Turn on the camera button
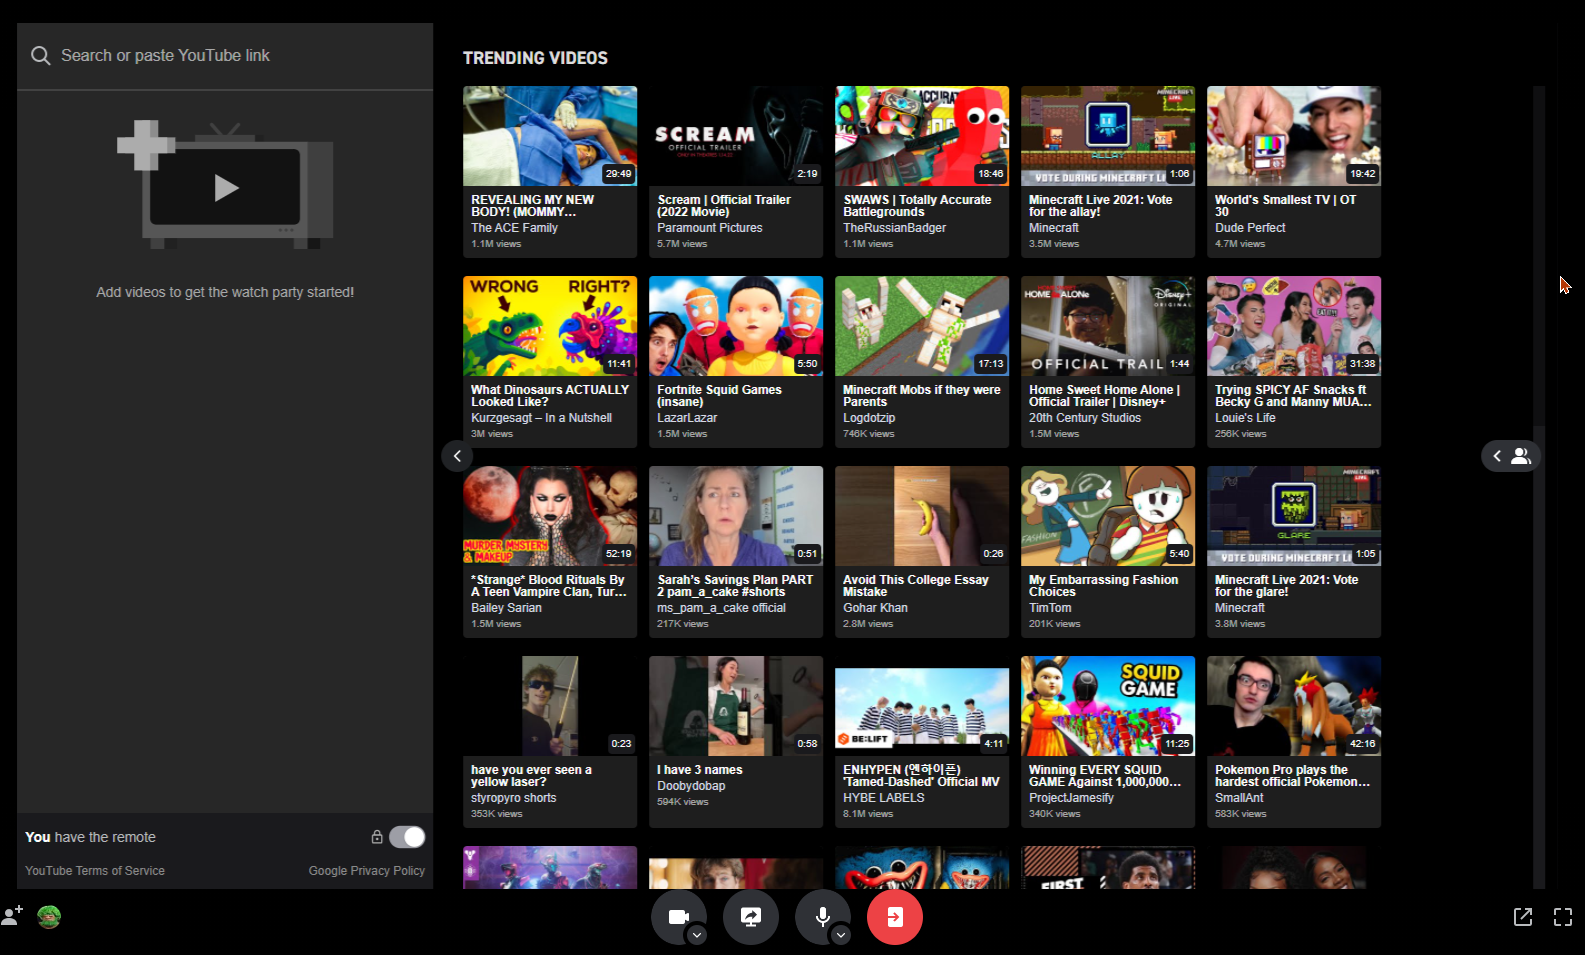The image size is (1585, 955). tap(679, 916)
